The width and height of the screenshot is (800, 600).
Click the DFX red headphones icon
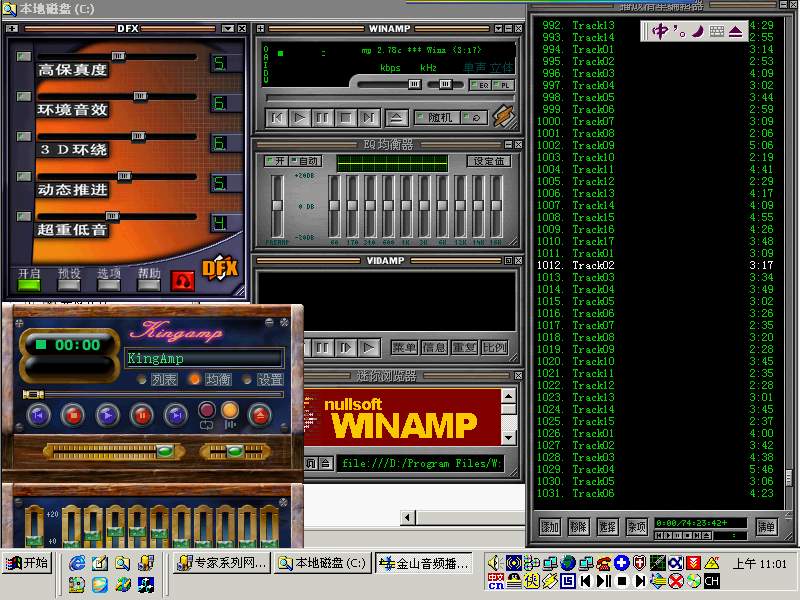pyautogui.click(x=181, y=279)
